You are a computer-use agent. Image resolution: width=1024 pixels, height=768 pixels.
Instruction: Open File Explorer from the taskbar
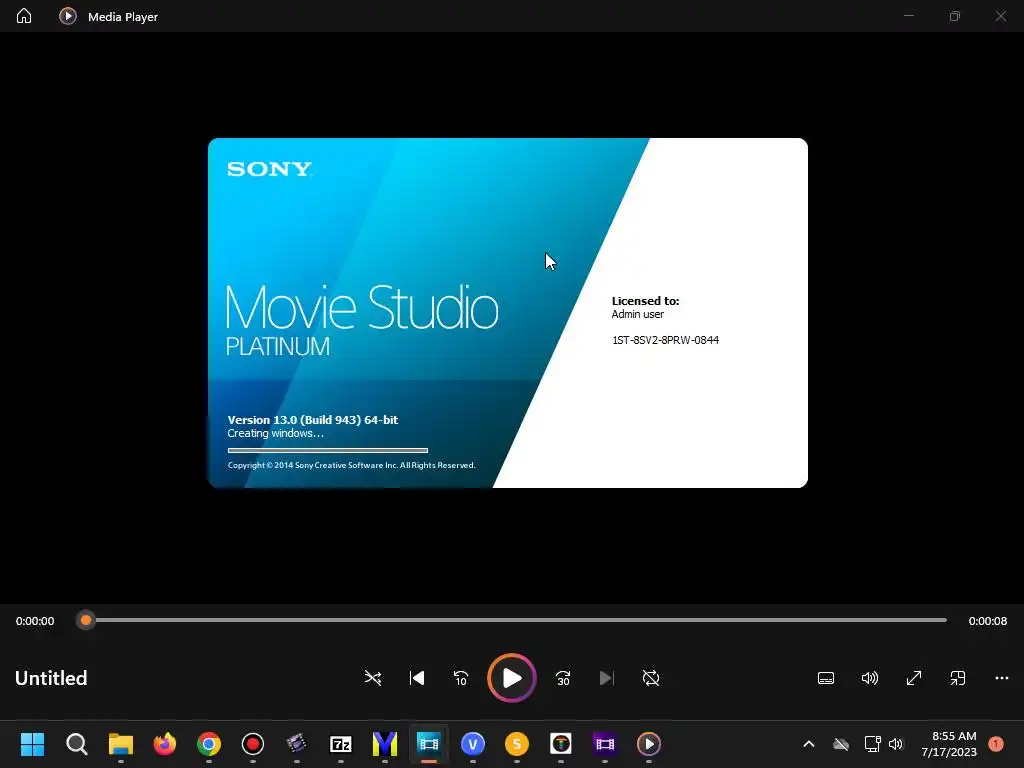coord(121,744)
